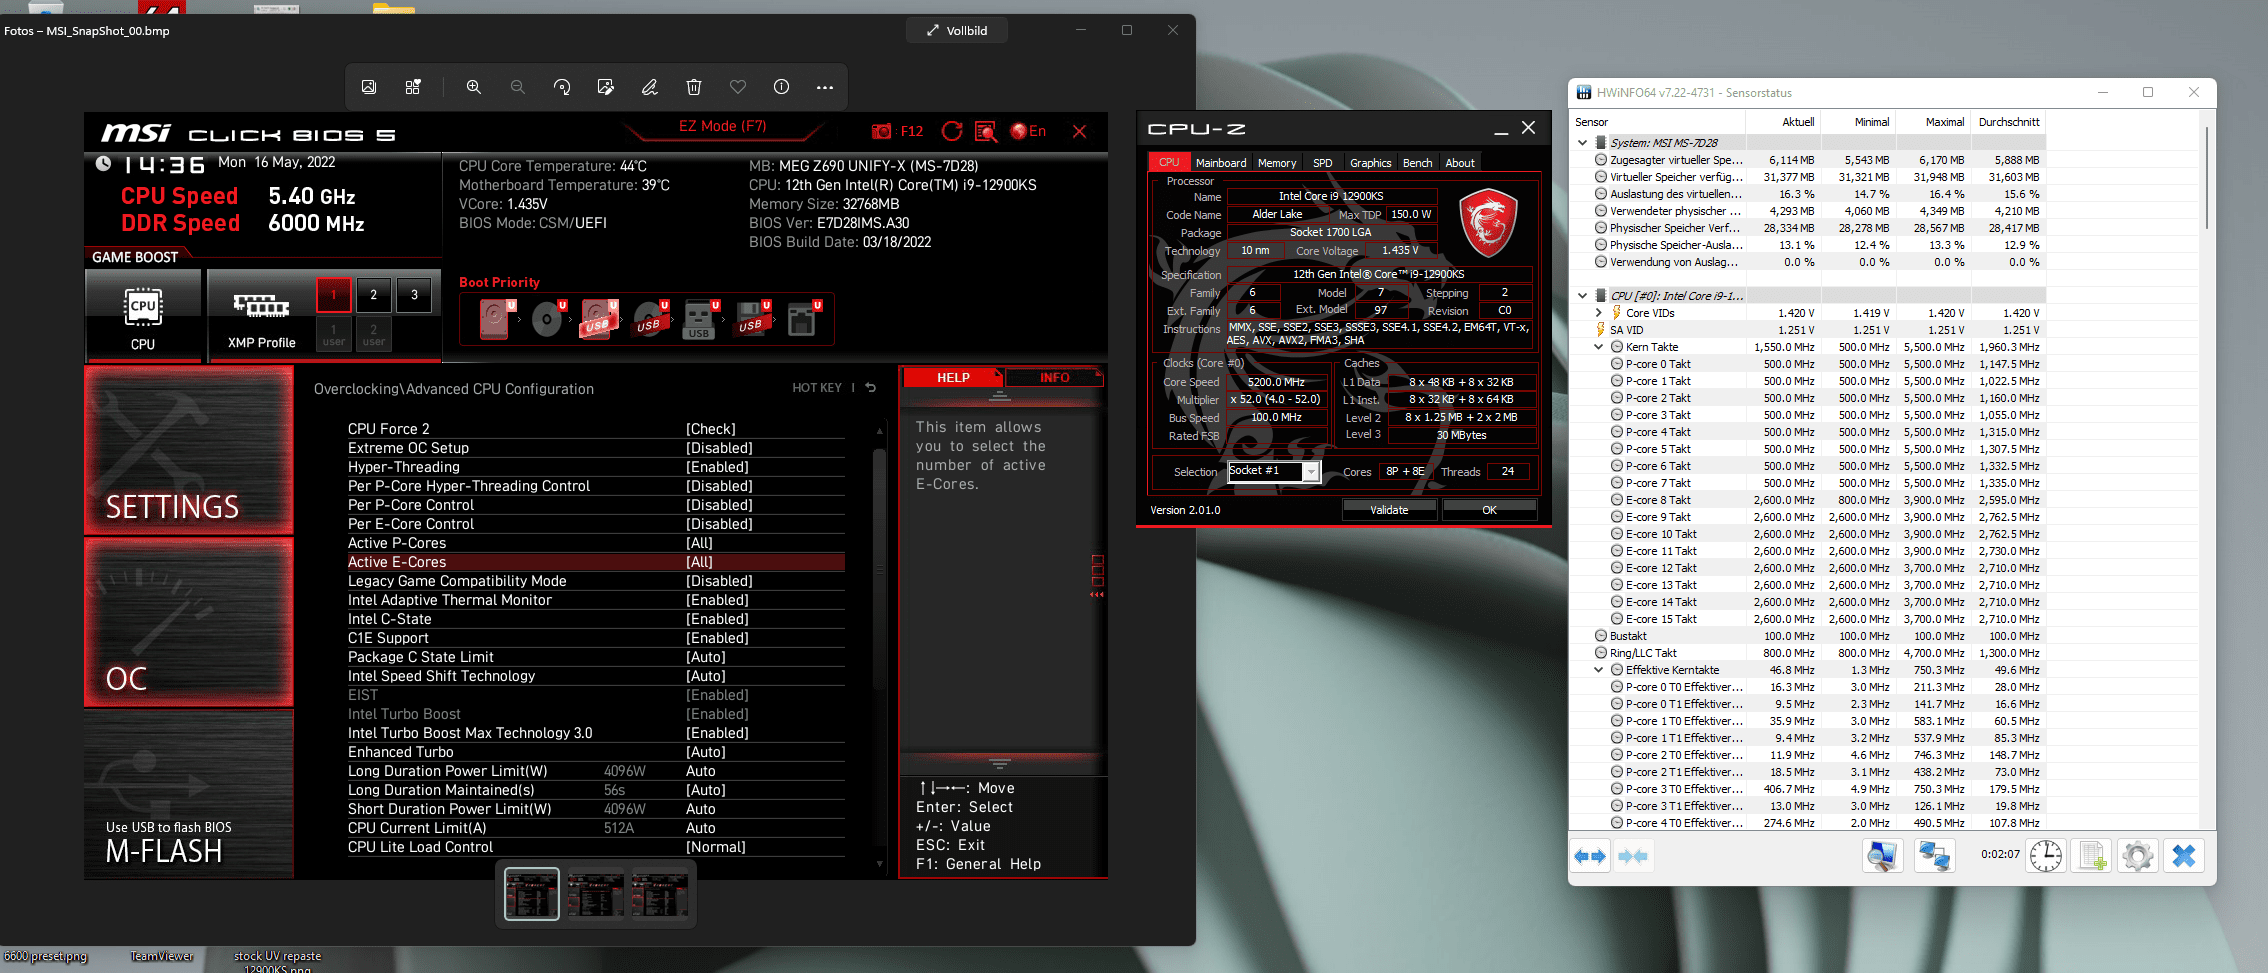Image resolution: width=2268 pixels, height=973 pixels.
Task: Click the red refresh icon in BIOS header
Action: [952, 131]
